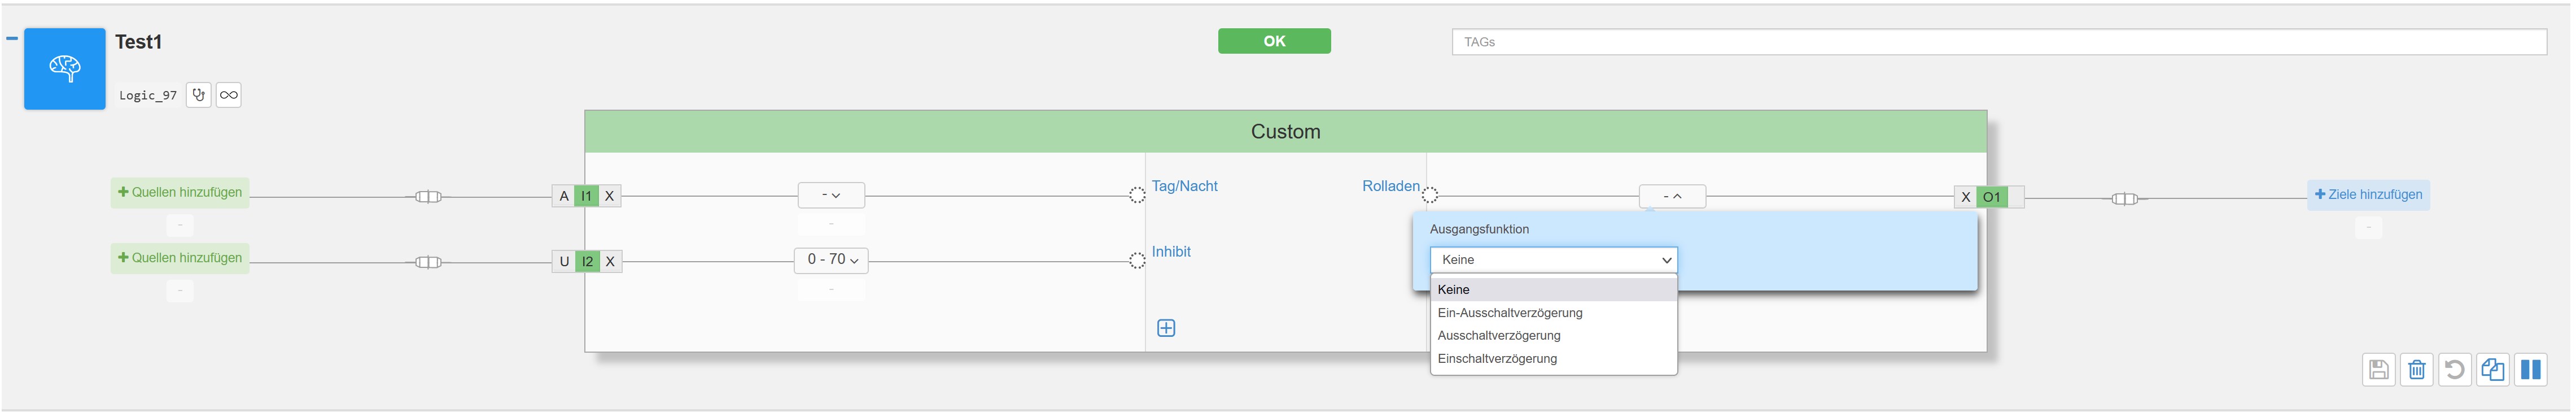Toggle the U trigger option of input I2
This screenshot has width=2576, height=416.
click(x=564, y=262)
